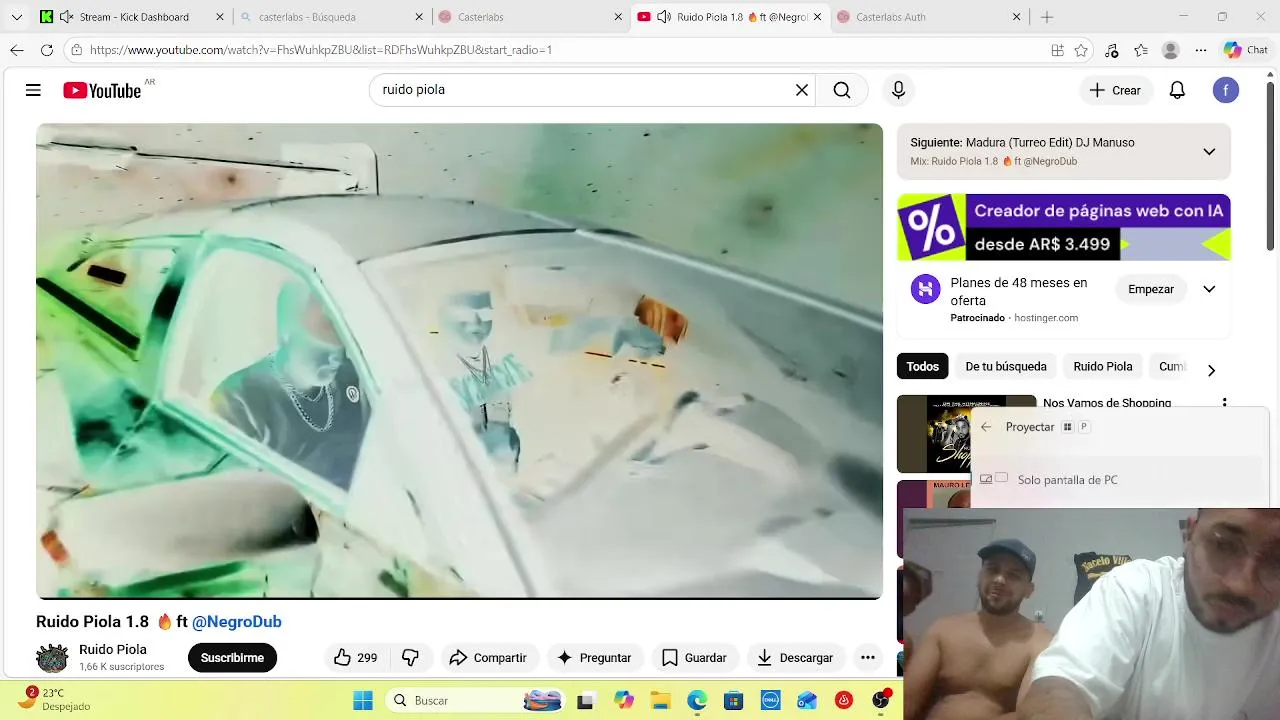Screen dimensions: 1280x720
Task: Expand the Hostinger ad details chevron
Action: click(x=1209, y=289)
